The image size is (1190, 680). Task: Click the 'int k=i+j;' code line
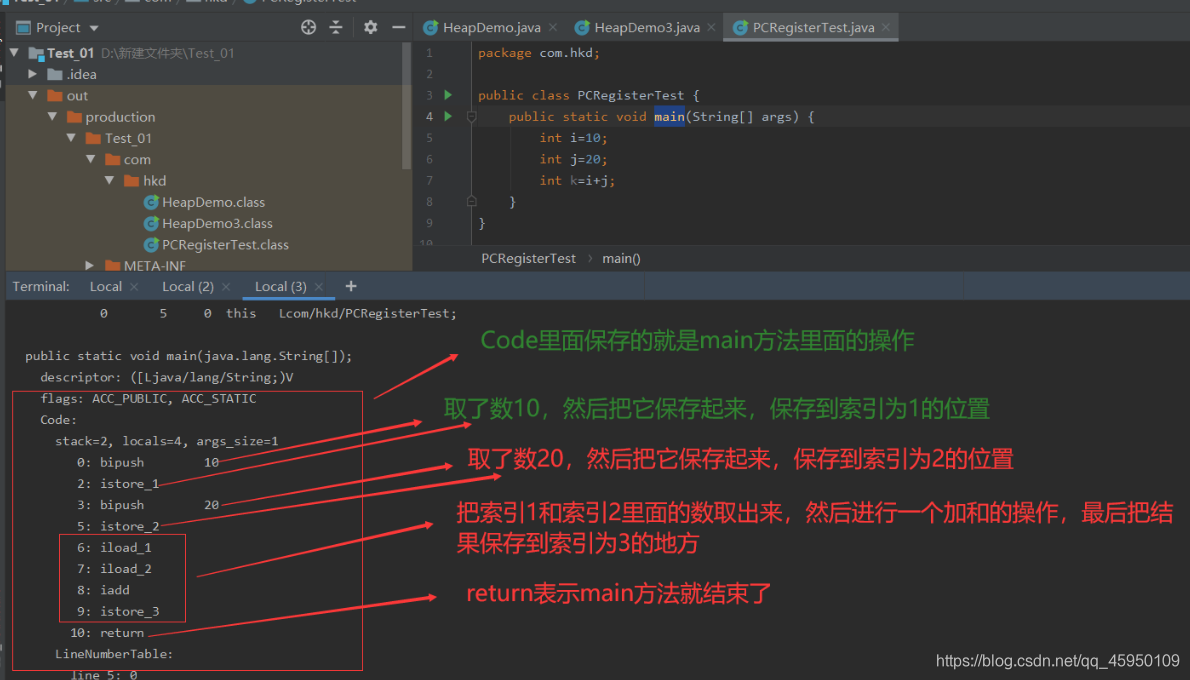point(577,180)
